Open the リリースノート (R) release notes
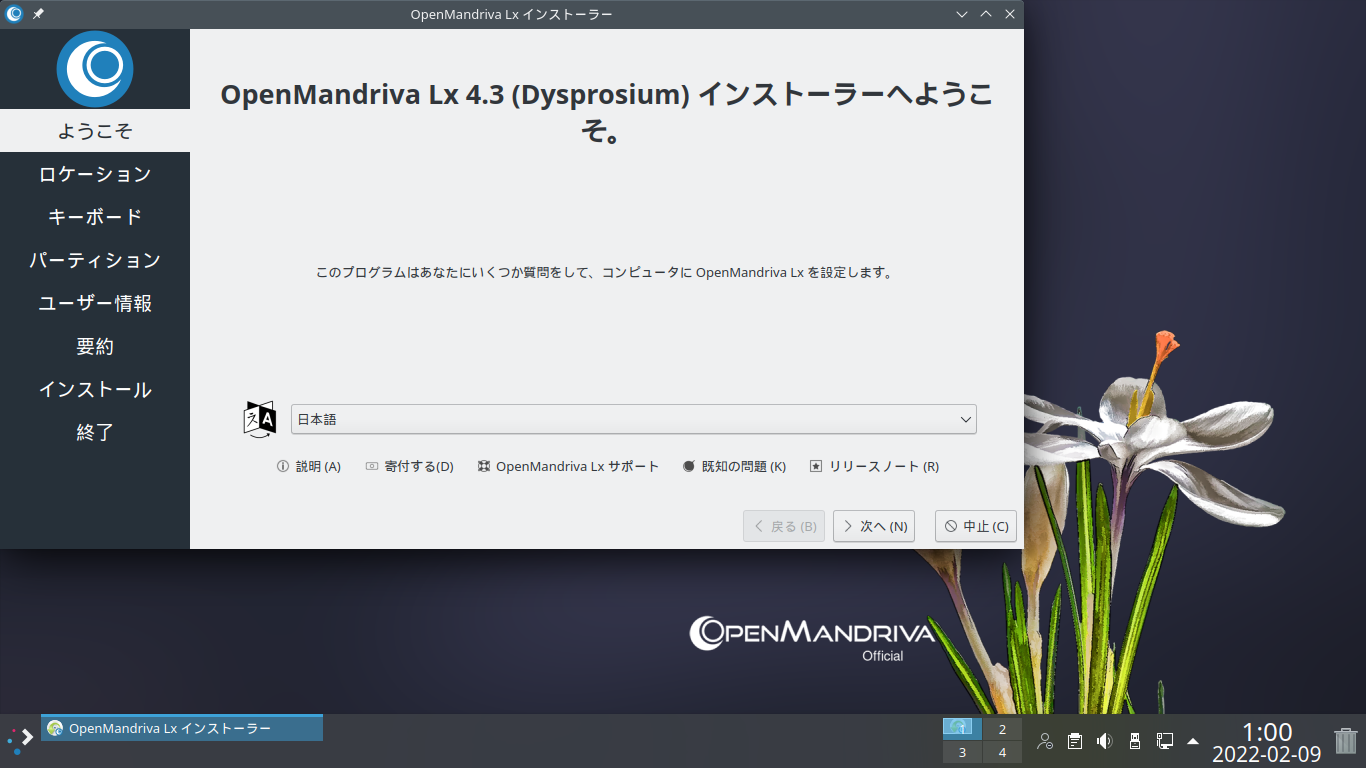The height and width of the screenshot is (768, 1366). point(874,466)
